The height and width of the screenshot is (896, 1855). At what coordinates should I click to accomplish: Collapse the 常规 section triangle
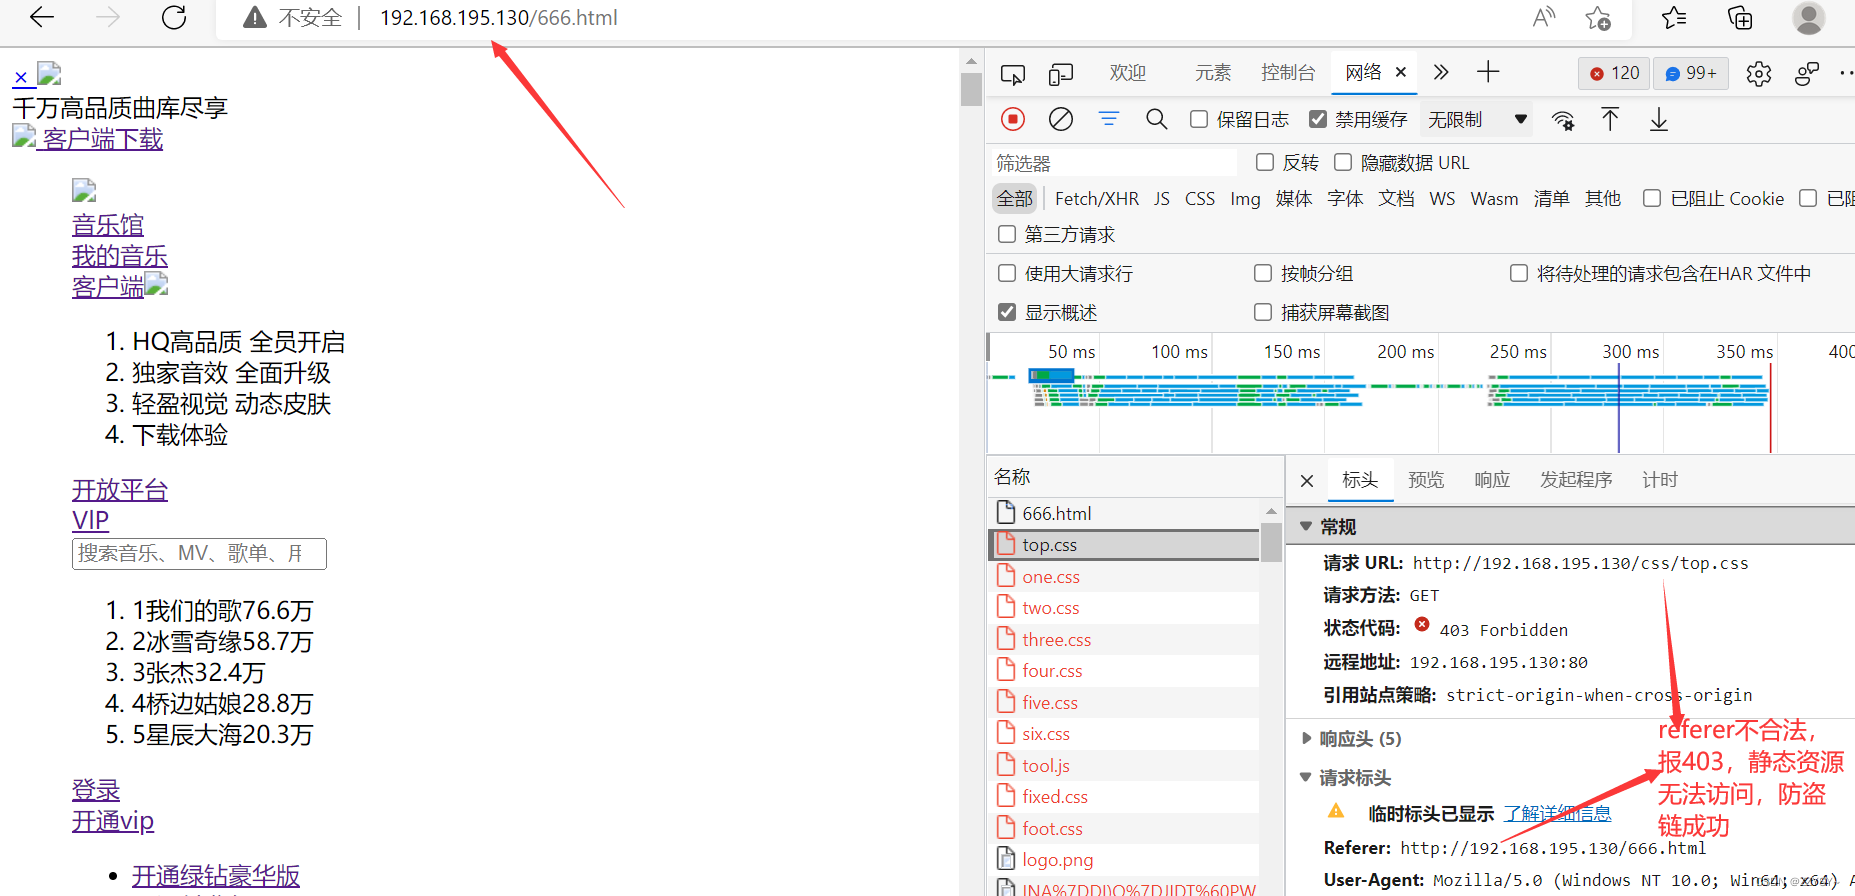(1305, 526)
